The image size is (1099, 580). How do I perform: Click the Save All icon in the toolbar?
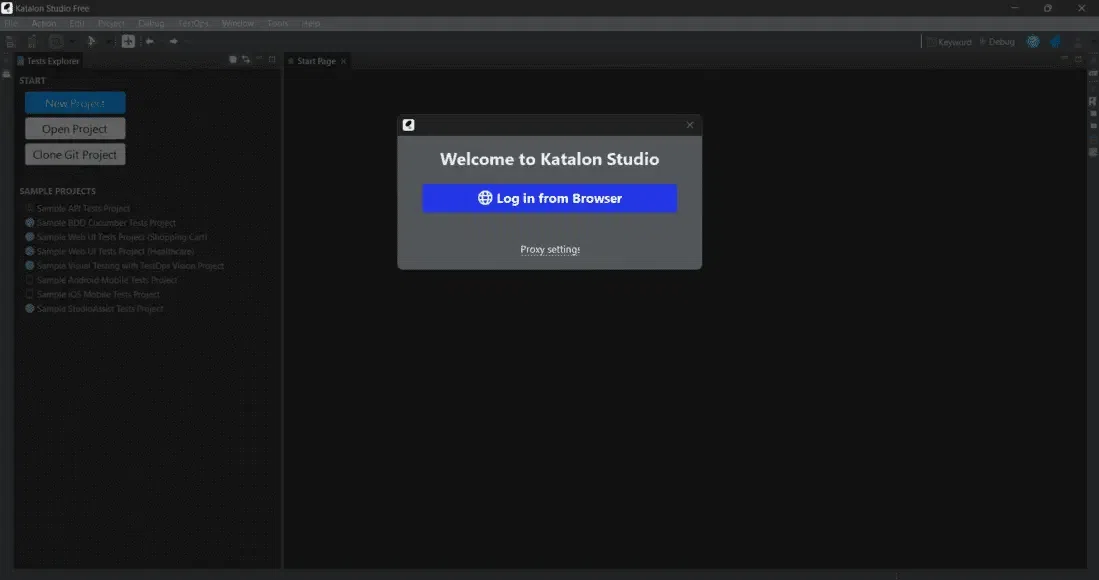pyautogui.click(x=32, y=42)
